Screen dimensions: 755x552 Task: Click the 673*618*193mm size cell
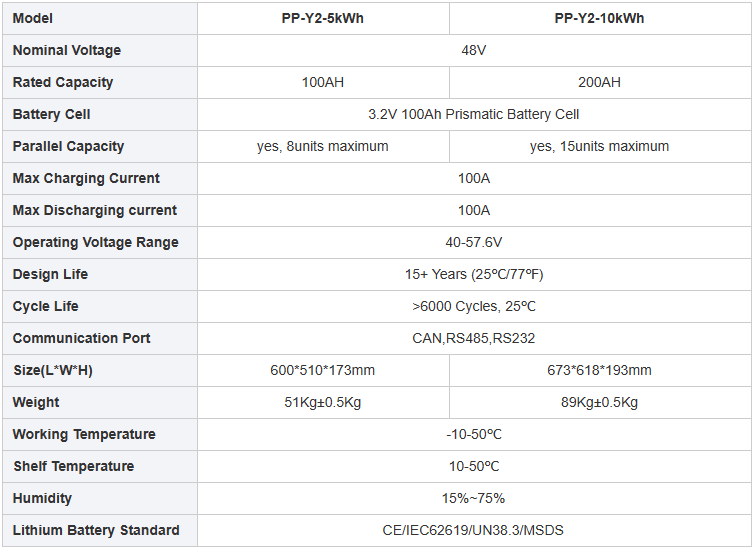[x=600, y=370]
